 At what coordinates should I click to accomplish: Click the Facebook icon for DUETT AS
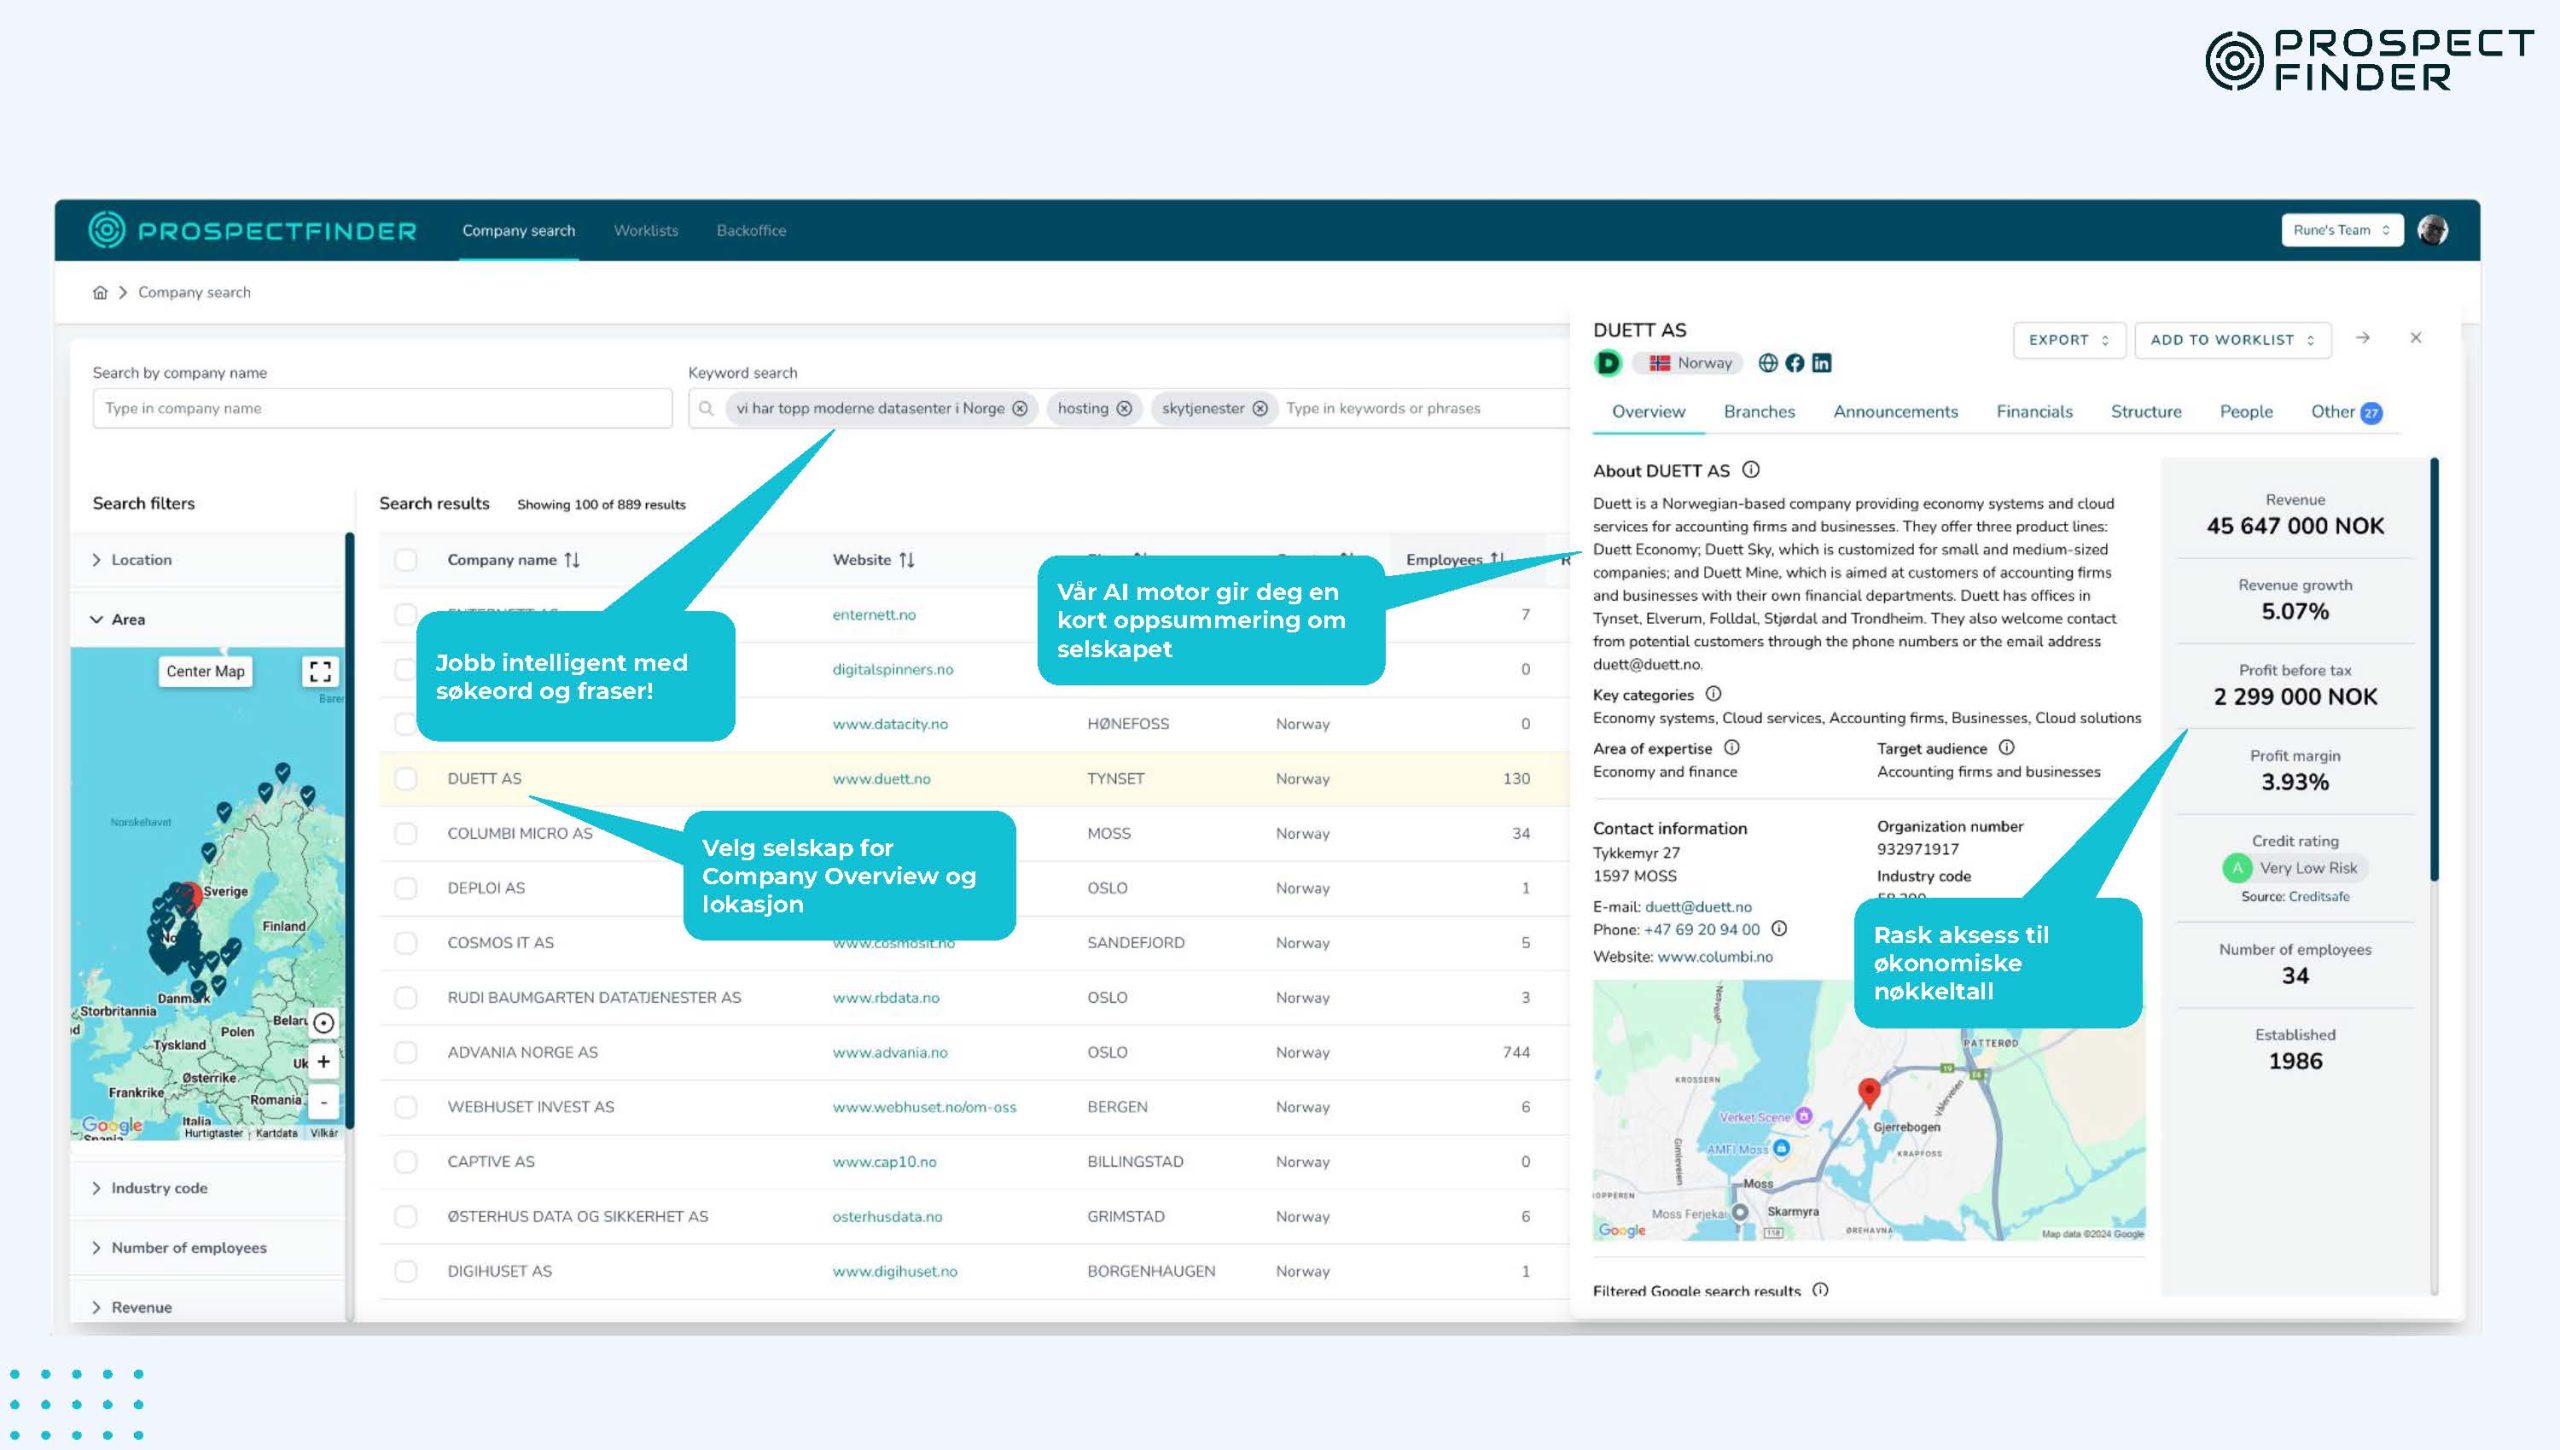(x=1795, y=363)
